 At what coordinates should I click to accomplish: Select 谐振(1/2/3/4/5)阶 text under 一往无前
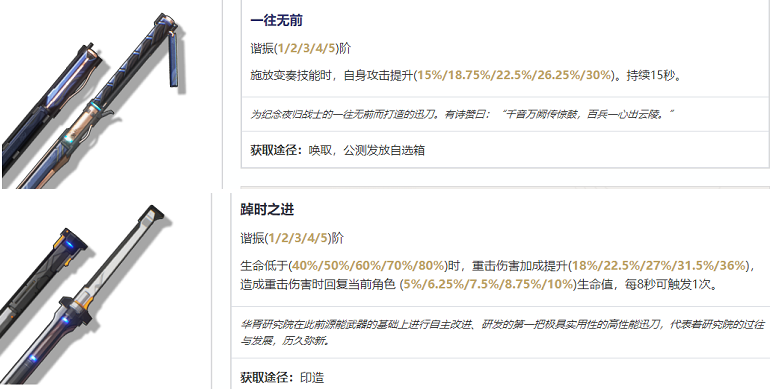tap(301, 48)
